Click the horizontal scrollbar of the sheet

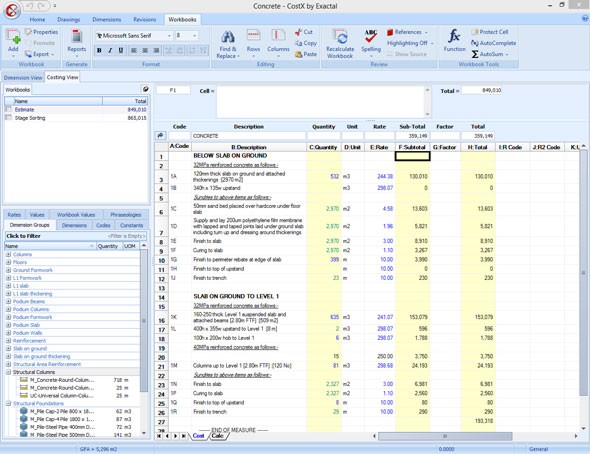445,436
